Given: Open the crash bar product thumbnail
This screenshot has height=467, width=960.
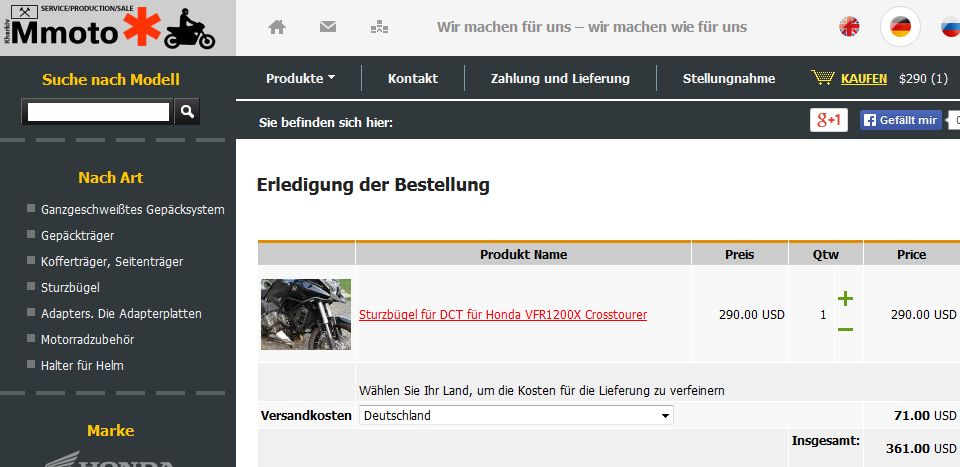Looking at the screenshot, I should point(306,315).
